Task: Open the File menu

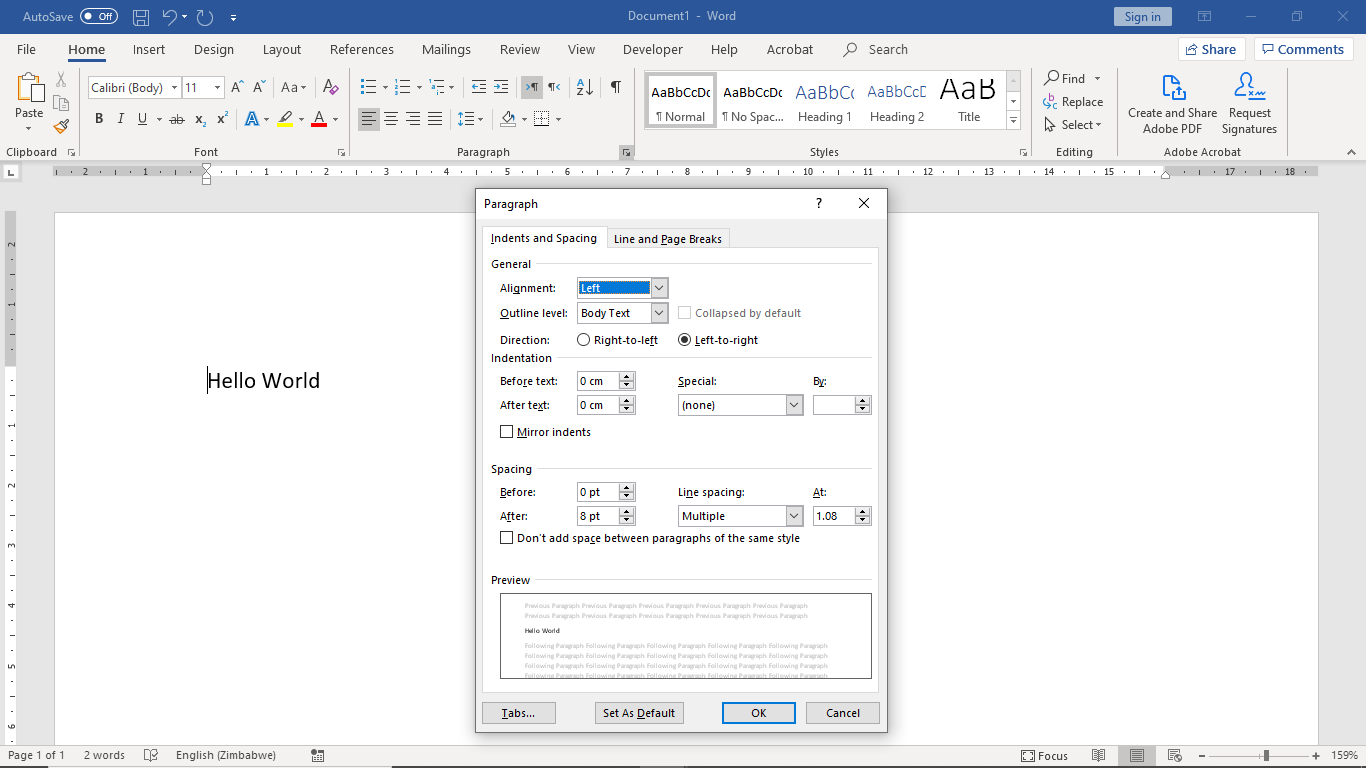Action: pos(26,49)
